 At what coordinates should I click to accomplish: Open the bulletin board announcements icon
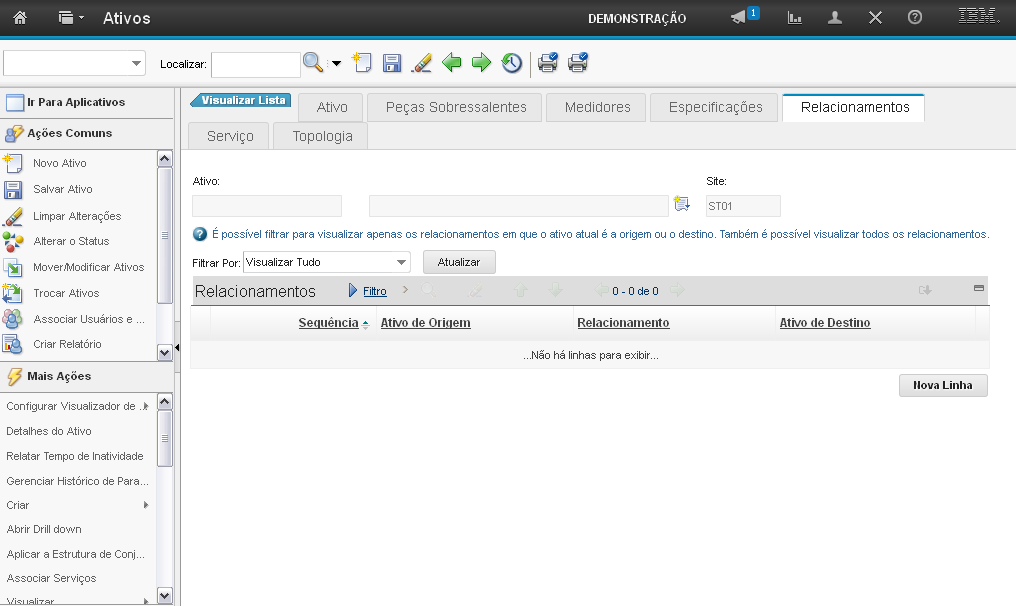tap(740, 18)
